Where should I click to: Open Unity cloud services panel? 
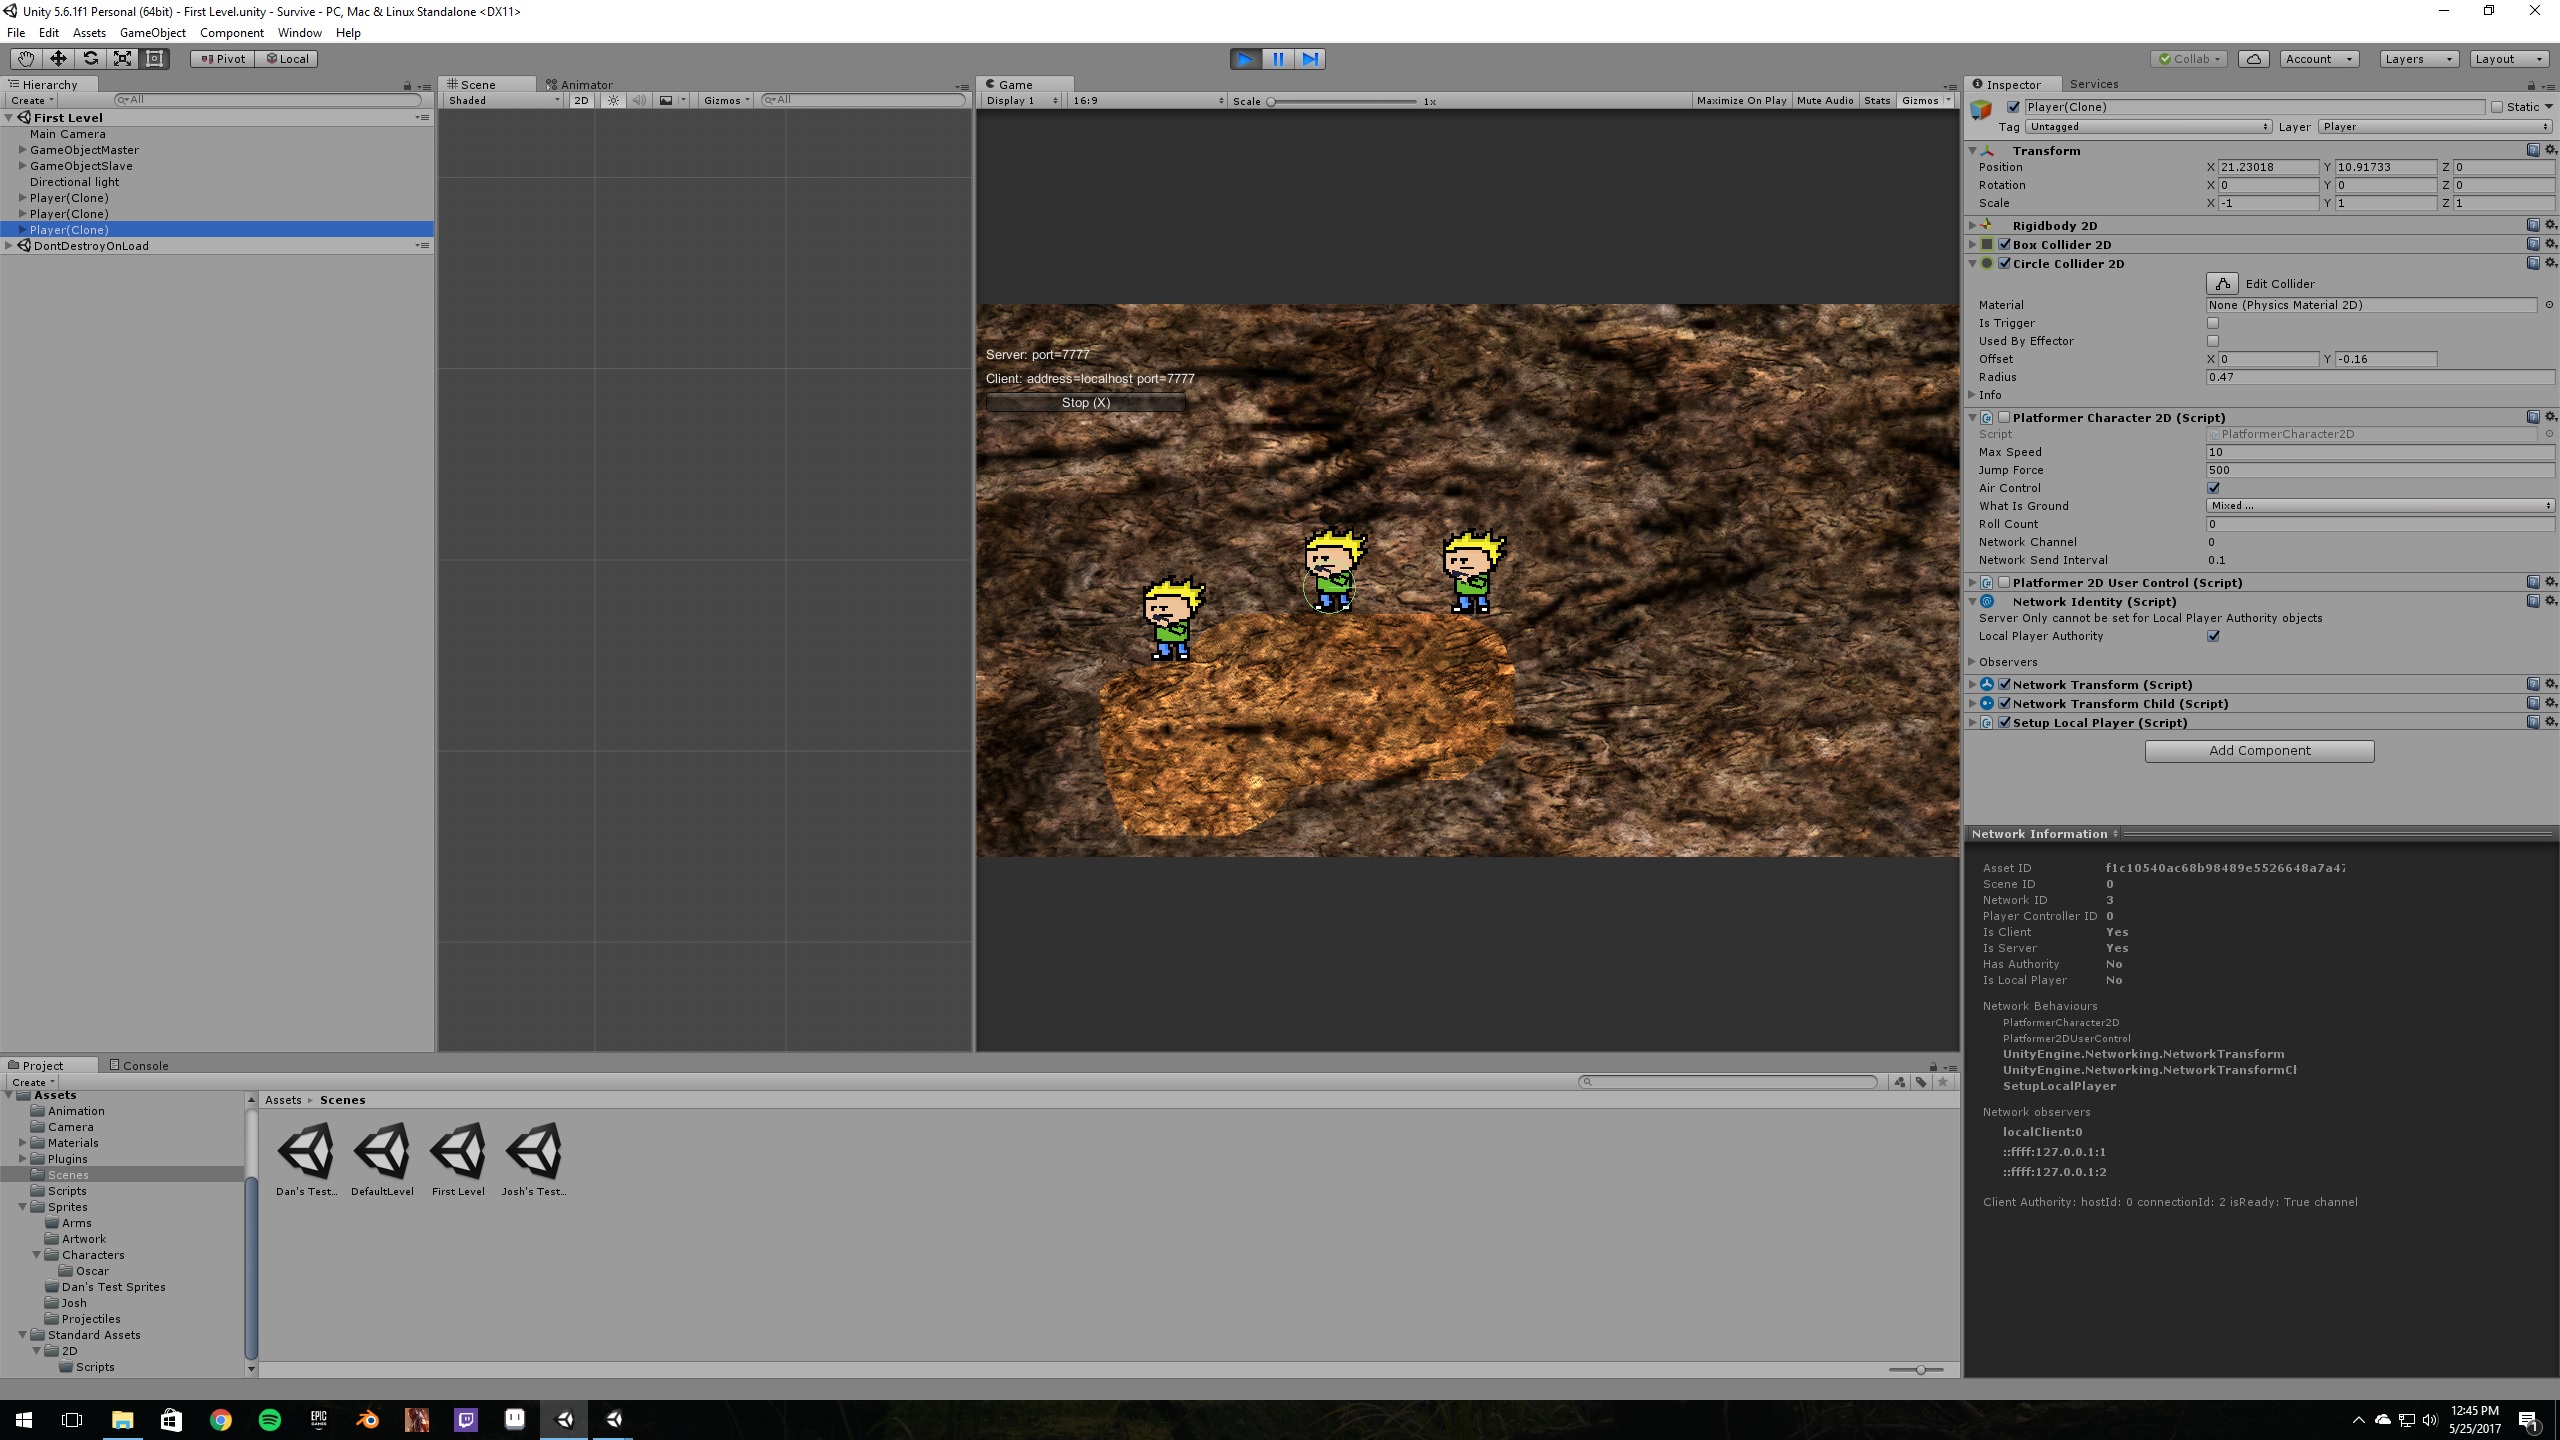[x=2255, y=59]
